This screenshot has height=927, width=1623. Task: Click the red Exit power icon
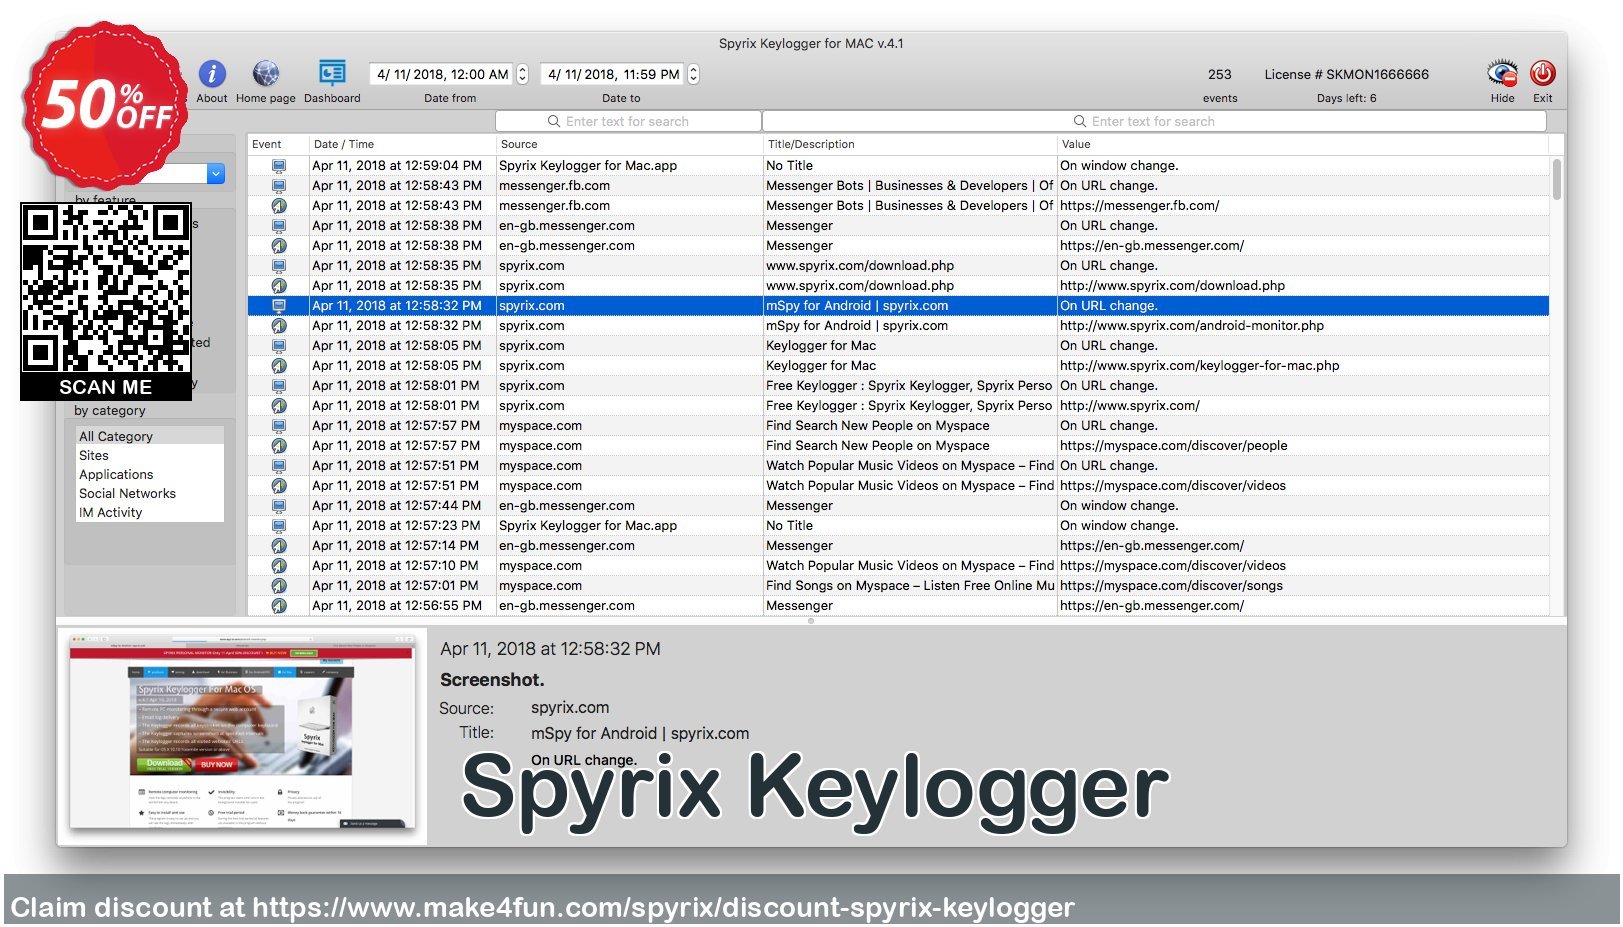(1543, 74)
